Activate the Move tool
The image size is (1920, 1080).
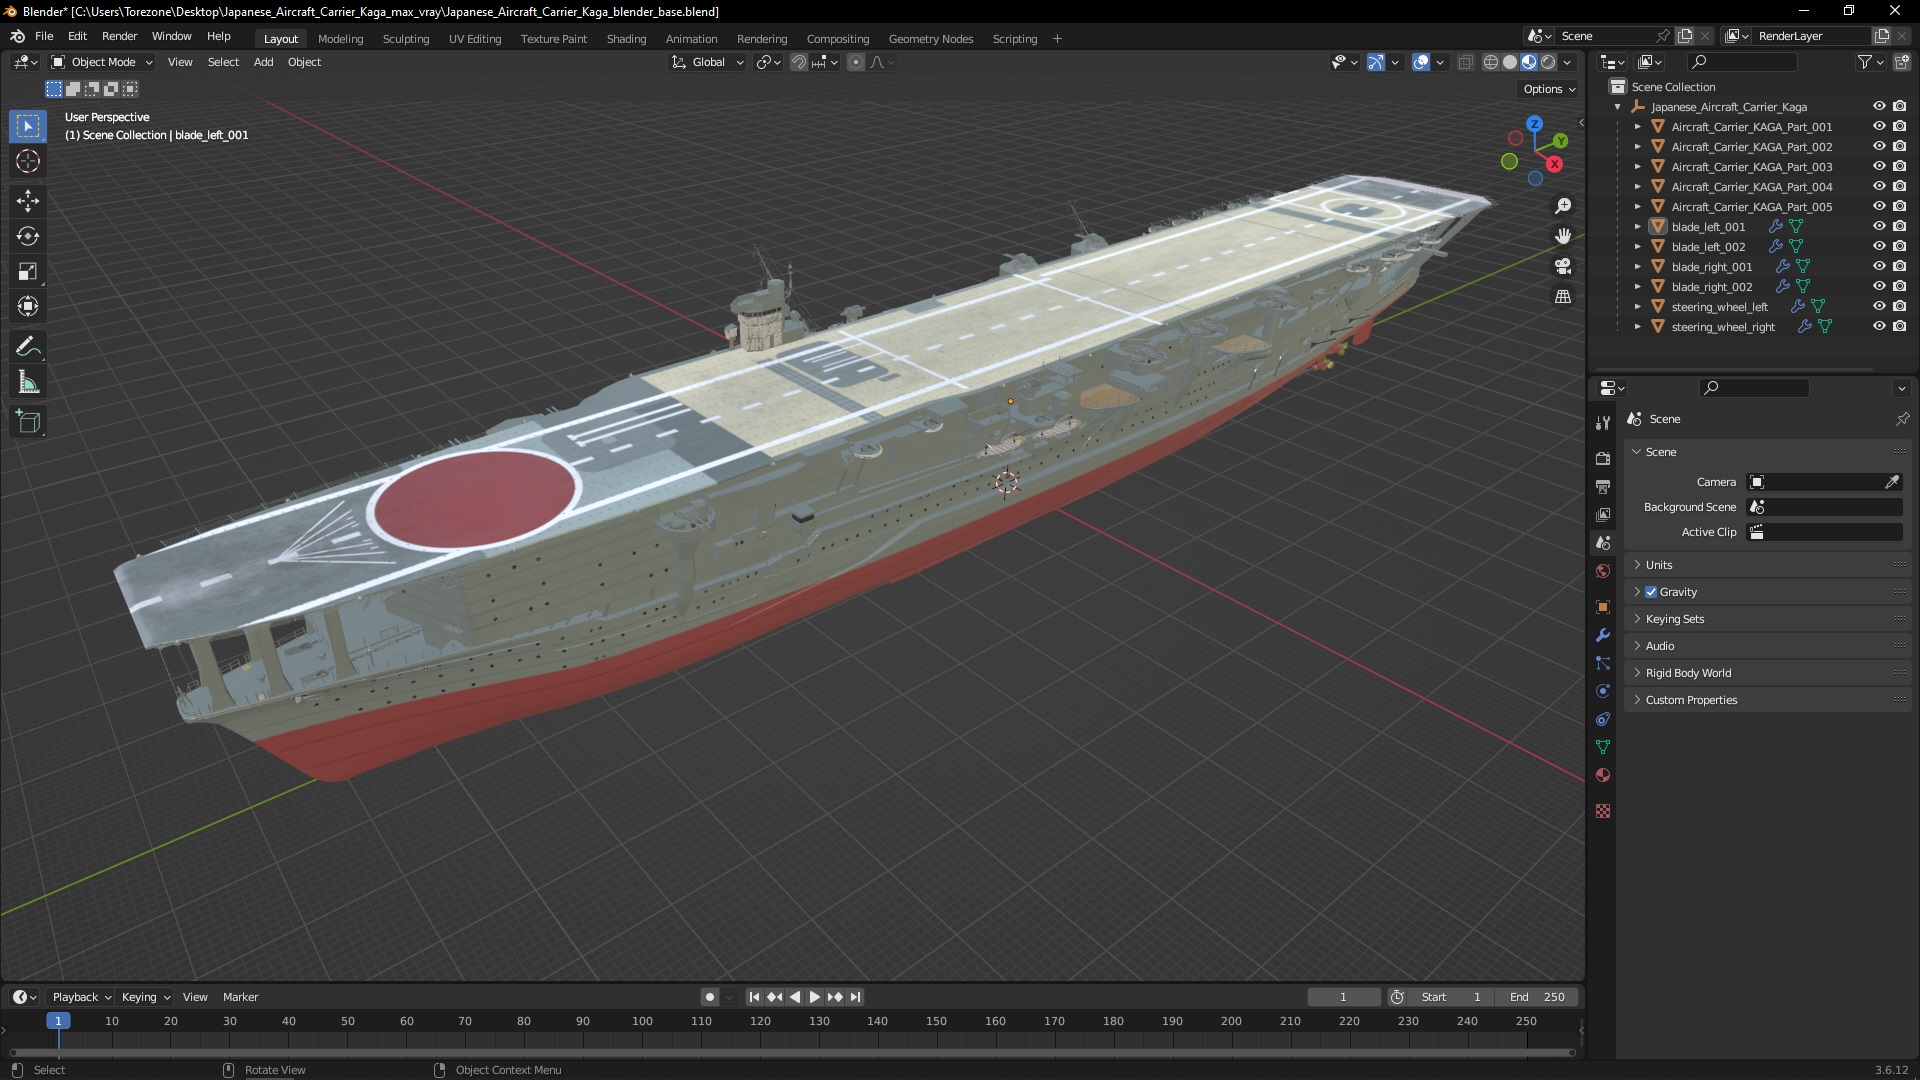point(28,201)
